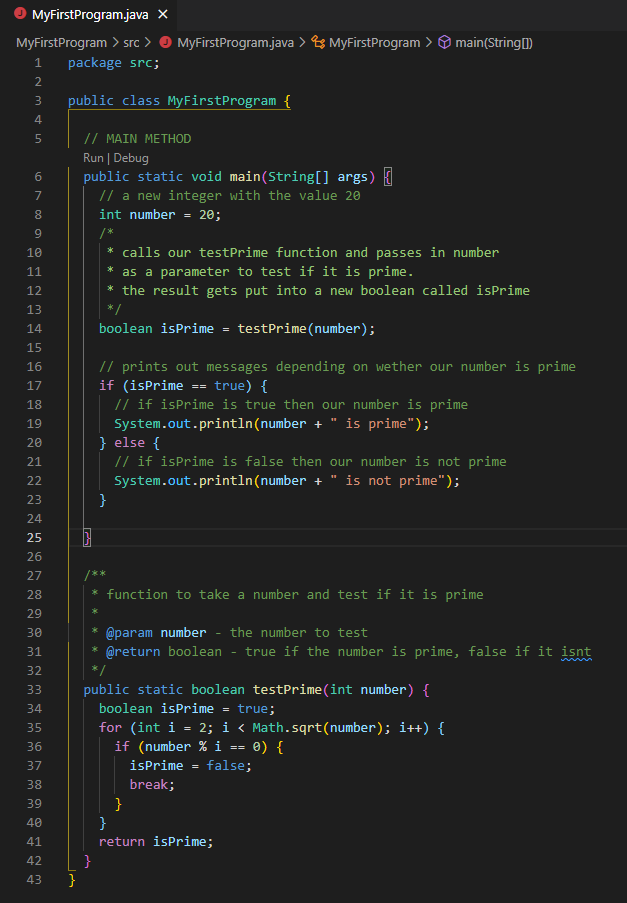Image resolution: width=627 pixels, height=903 pixels.
Task: Open src folder breadcrumb
Action: 131,43
